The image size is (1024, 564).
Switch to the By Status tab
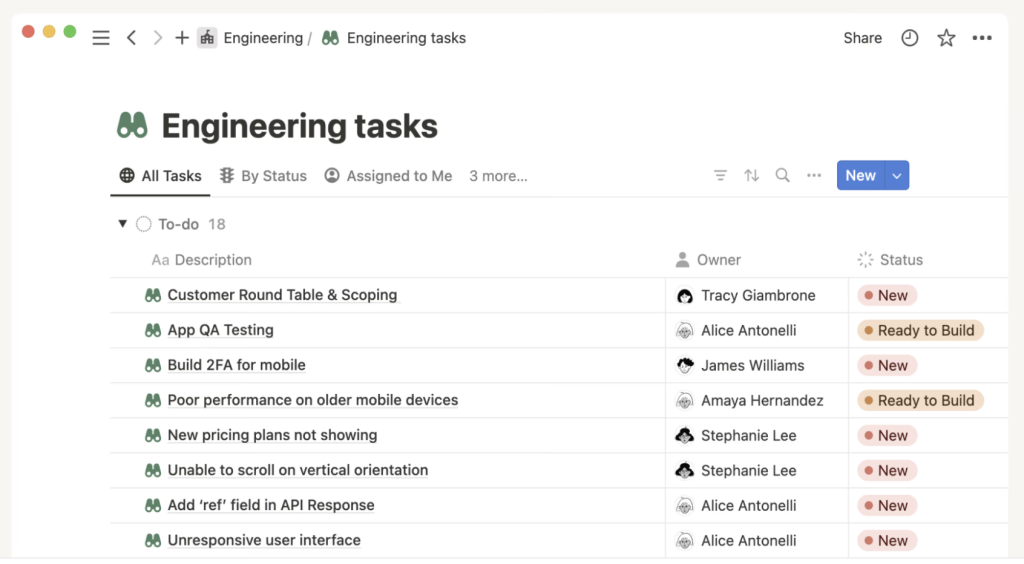263,176
